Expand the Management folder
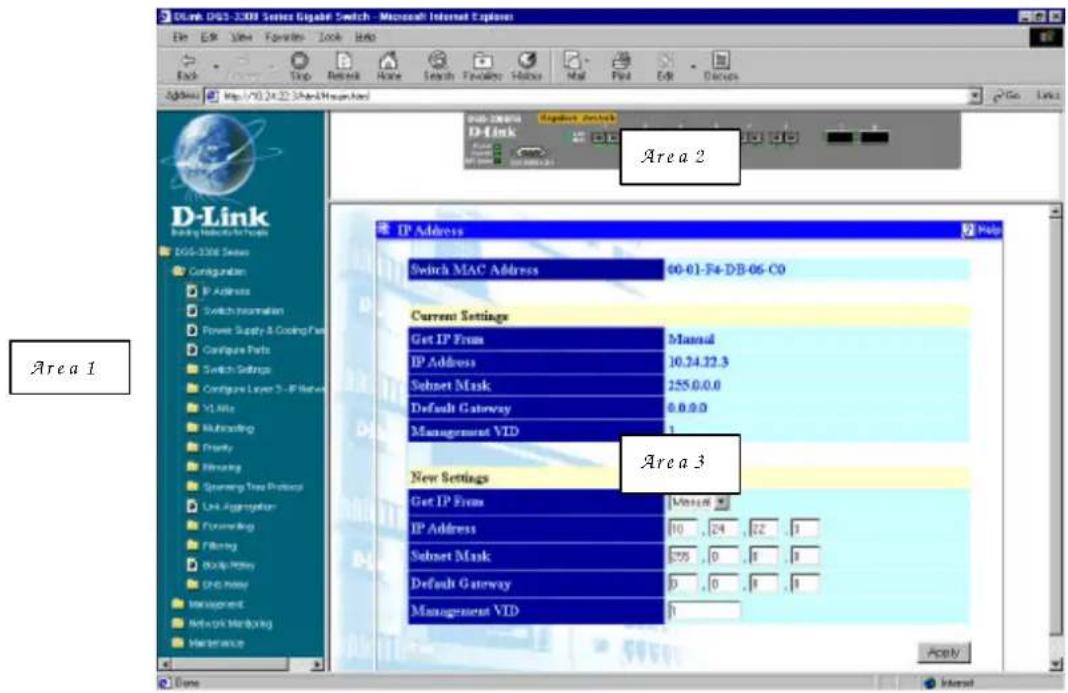Viewport: 1068px width, 693px height. click(208, 604)
